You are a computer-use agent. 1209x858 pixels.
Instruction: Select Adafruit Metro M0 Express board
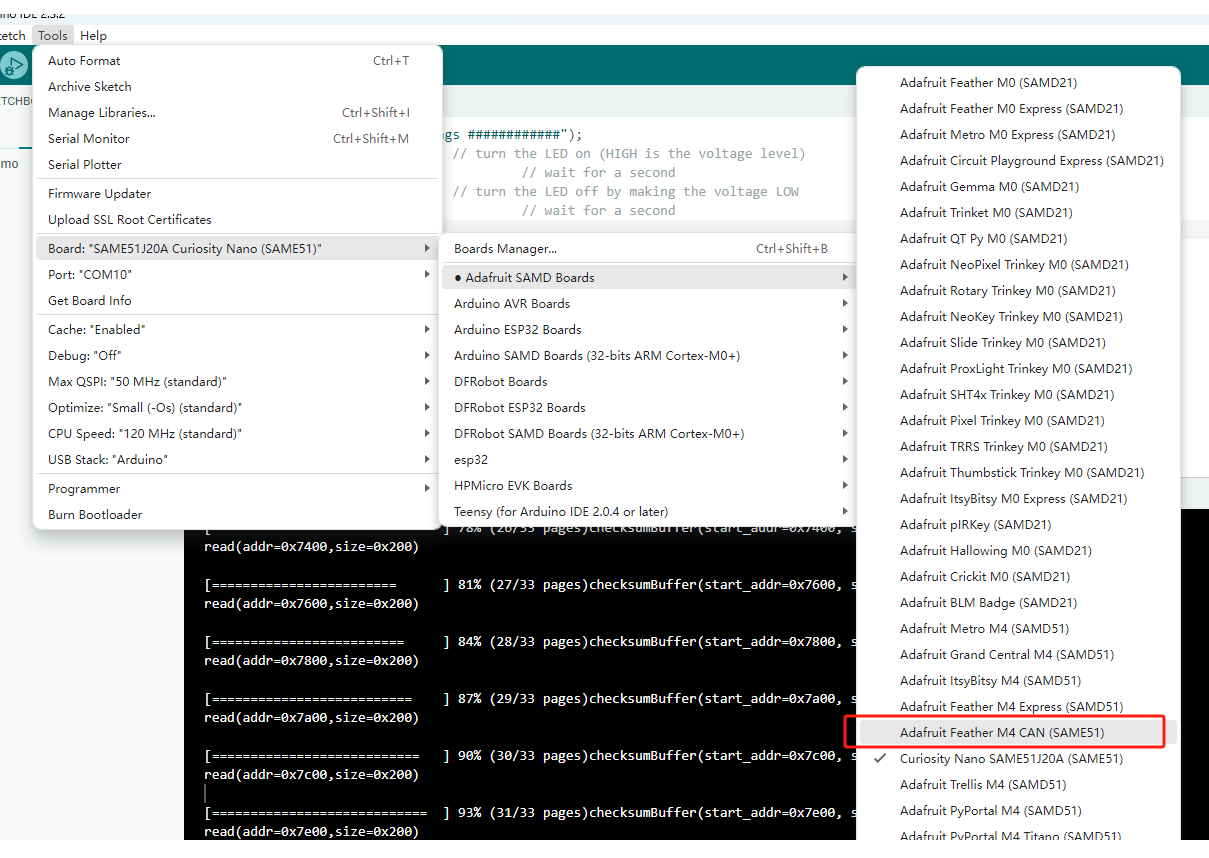click(1018, 135)
